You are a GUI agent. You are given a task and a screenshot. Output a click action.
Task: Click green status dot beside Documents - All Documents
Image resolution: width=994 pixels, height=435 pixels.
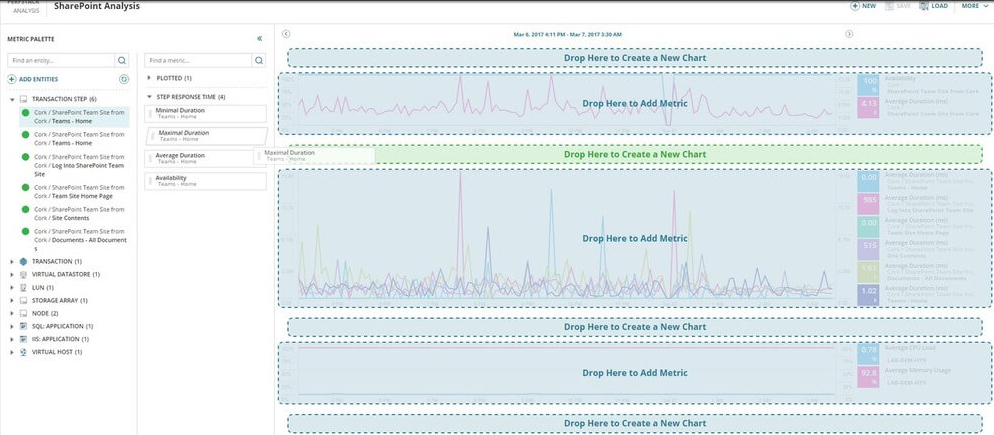pyautogui.click(x=25, y=231)
